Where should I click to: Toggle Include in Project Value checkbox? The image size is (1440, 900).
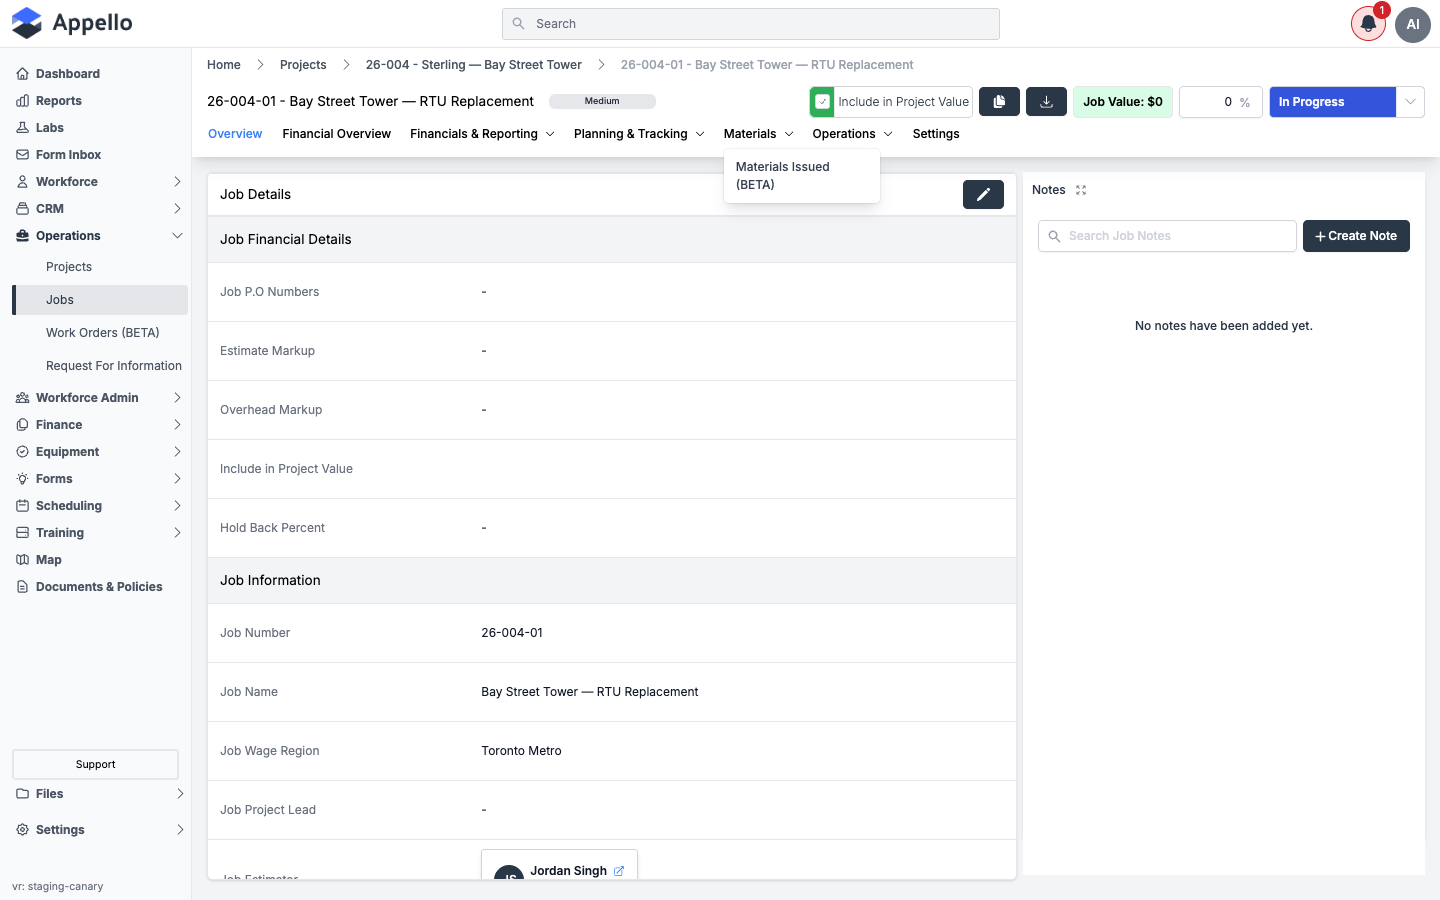click(823, 102)
